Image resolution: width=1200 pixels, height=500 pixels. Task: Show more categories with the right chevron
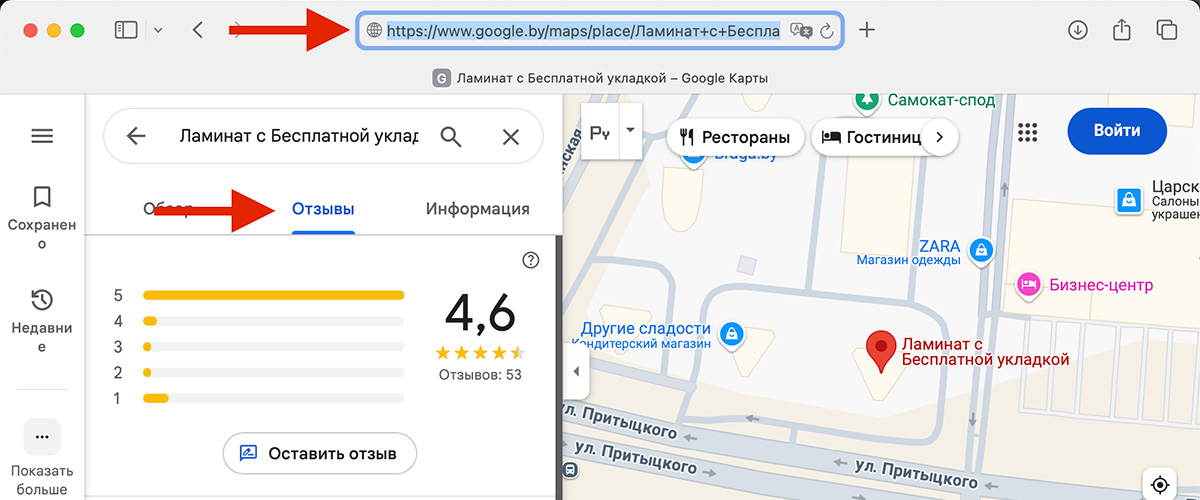coord(938,137)
